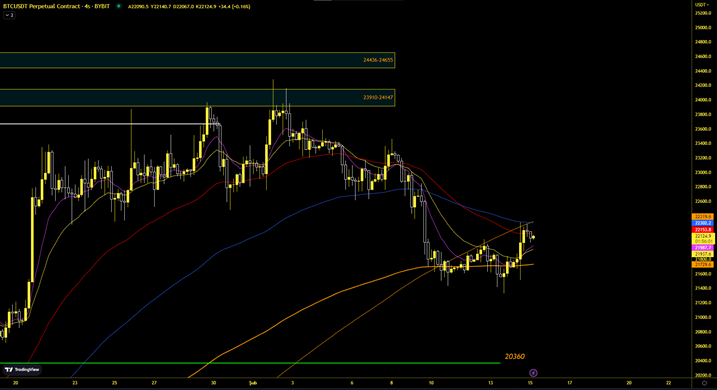The image size is (717, 390).
Task: Click the 23000.0 price axis label
Action: click(703, 172)
